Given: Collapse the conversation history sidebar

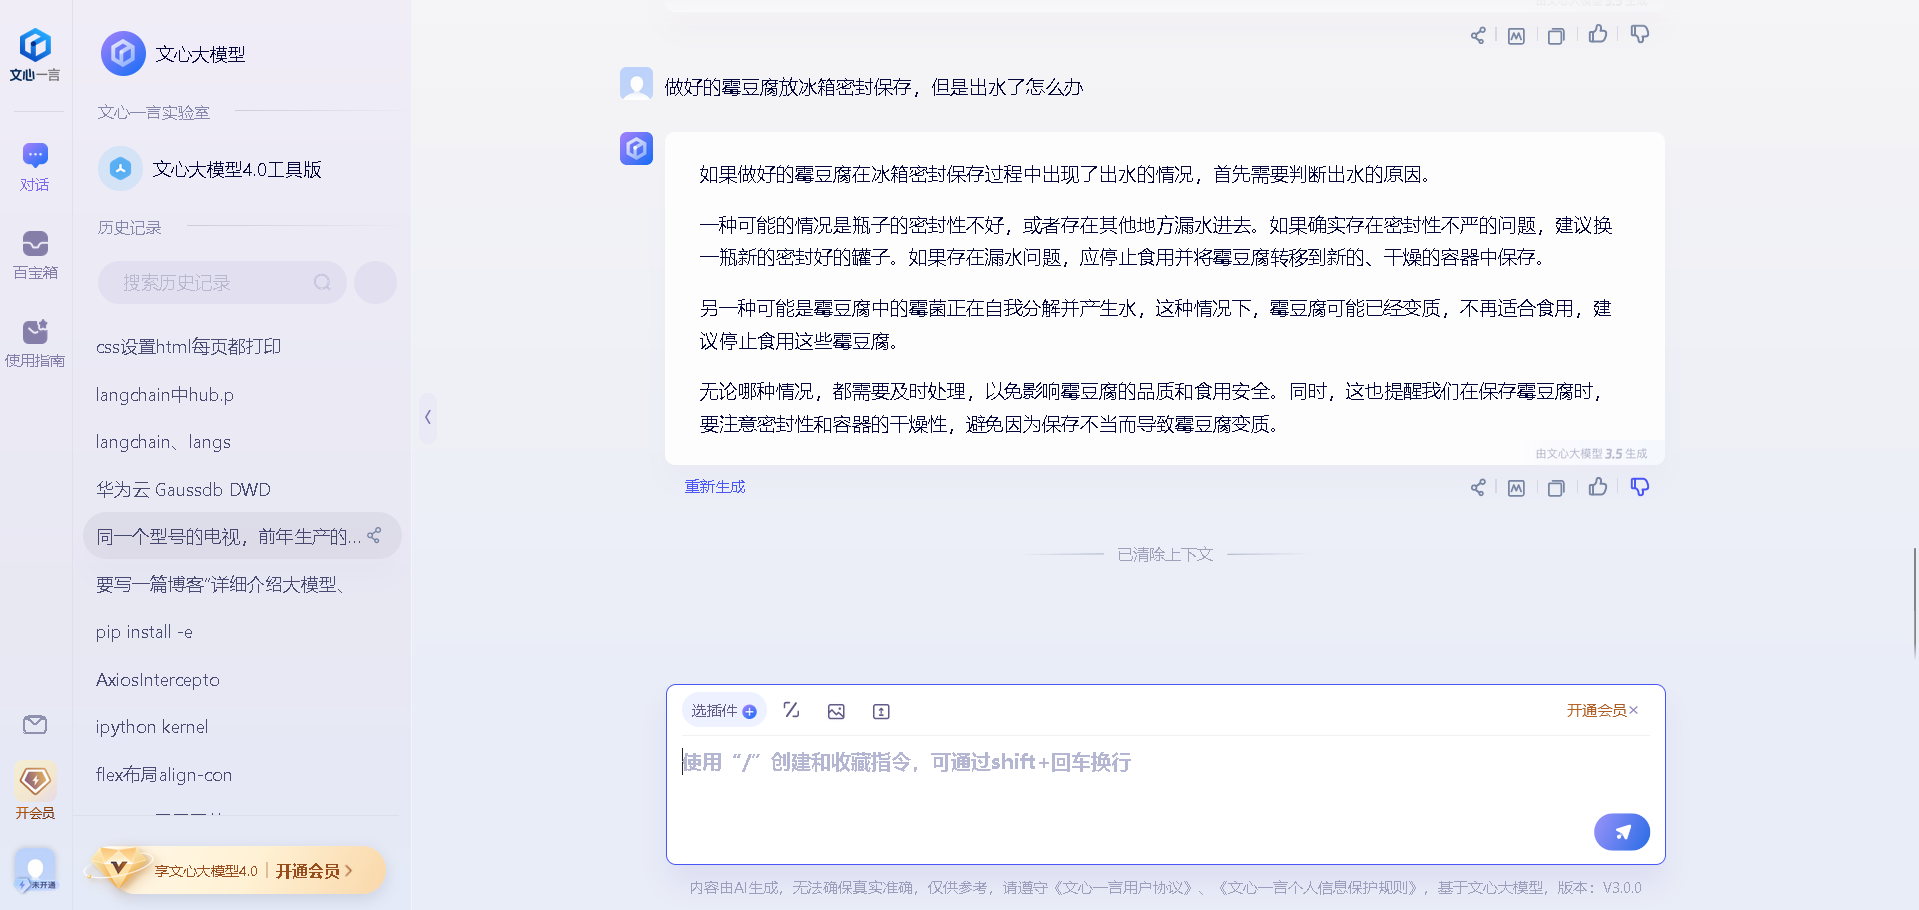Looking at the screenshot, I should [x=428, y=417].
